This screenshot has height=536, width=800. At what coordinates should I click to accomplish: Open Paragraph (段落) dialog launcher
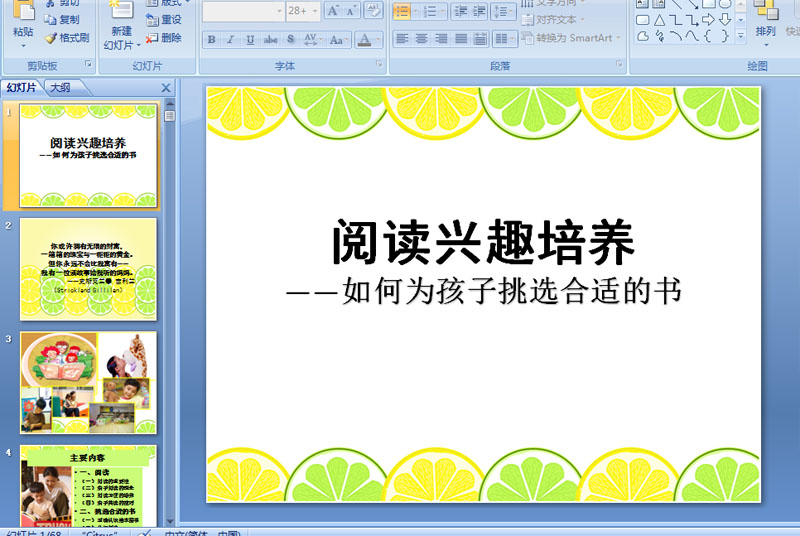[619, 64]
